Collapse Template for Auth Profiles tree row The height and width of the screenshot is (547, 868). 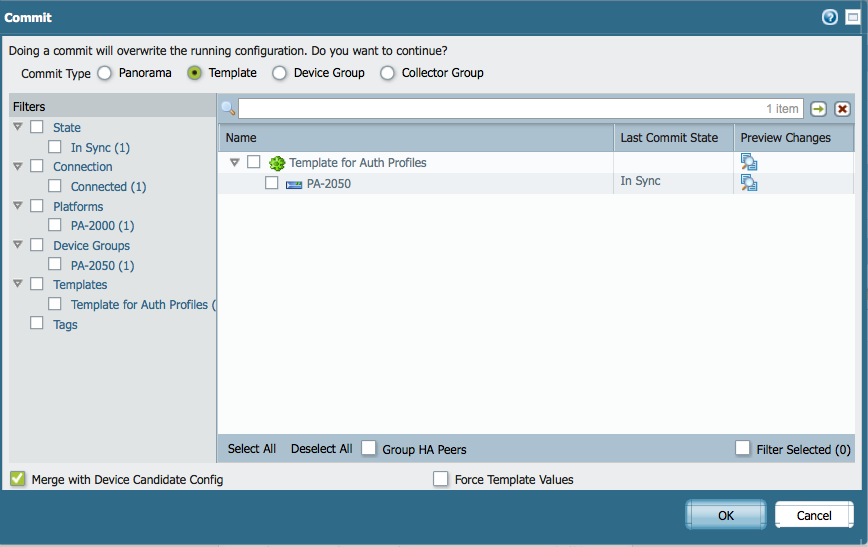pos(235,162)
